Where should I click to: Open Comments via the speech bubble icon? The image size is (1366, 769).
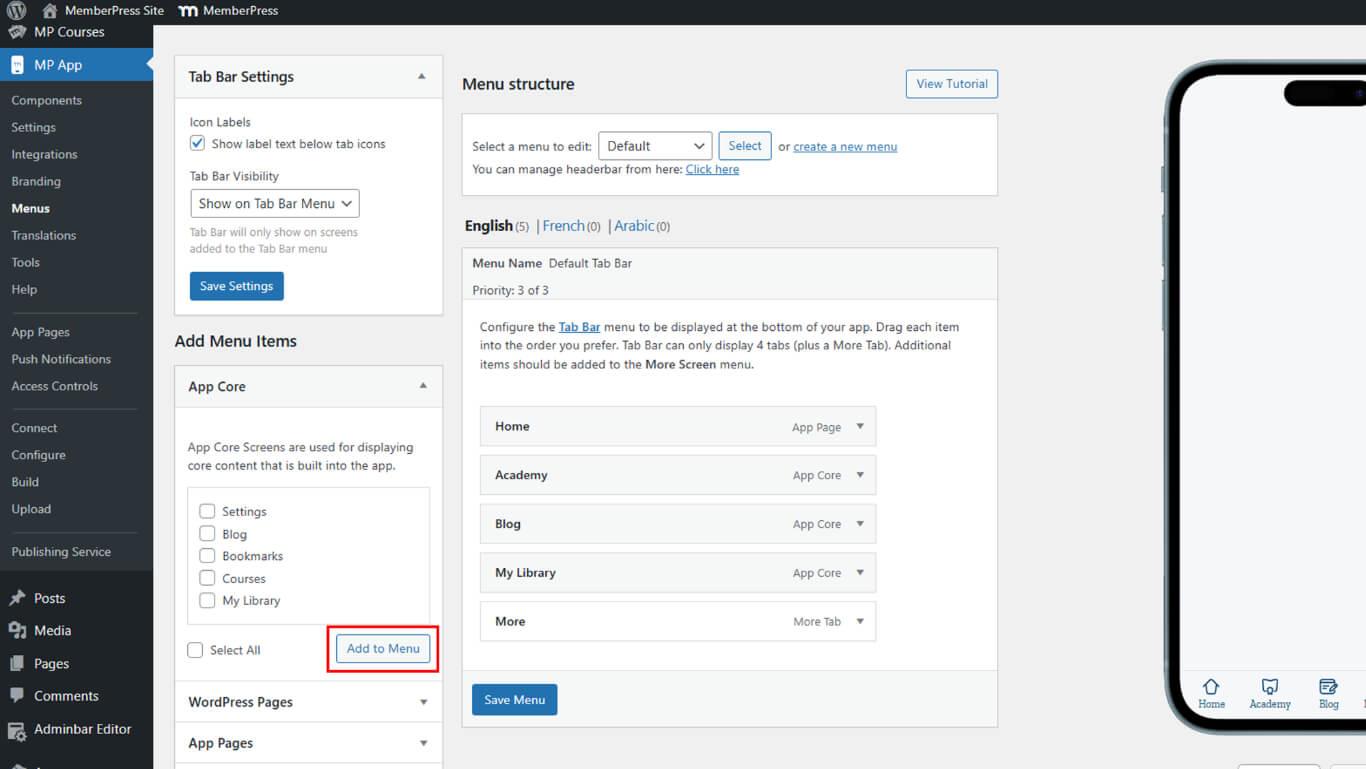tap(17, 696)
